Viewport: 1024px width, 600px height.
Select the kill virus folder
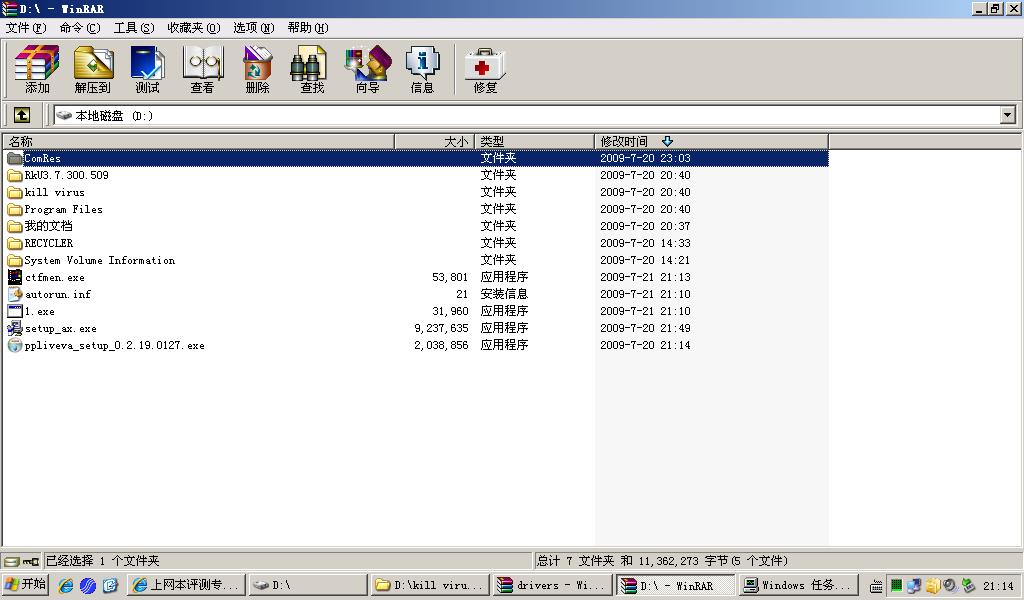(46, 192)
